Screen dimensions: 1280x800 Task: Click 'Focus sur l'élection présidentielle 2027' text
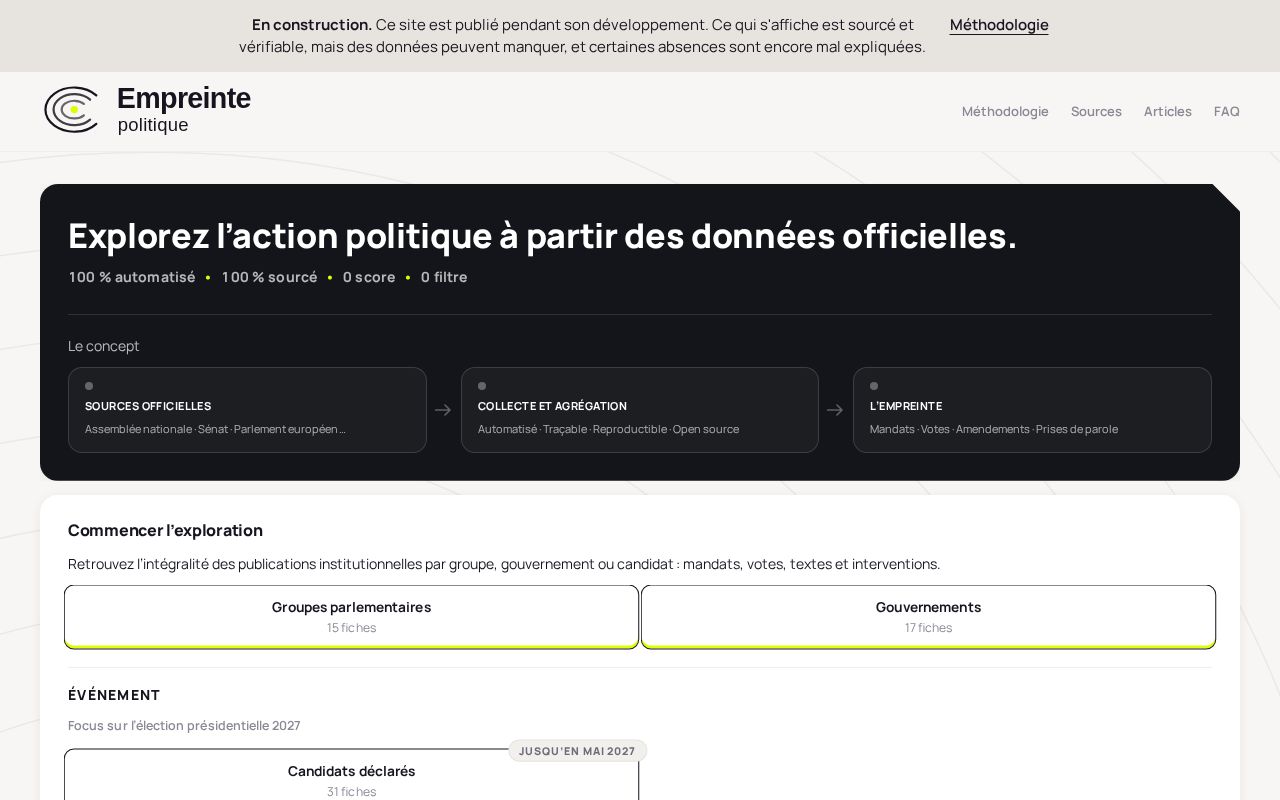tap(184, 725)
